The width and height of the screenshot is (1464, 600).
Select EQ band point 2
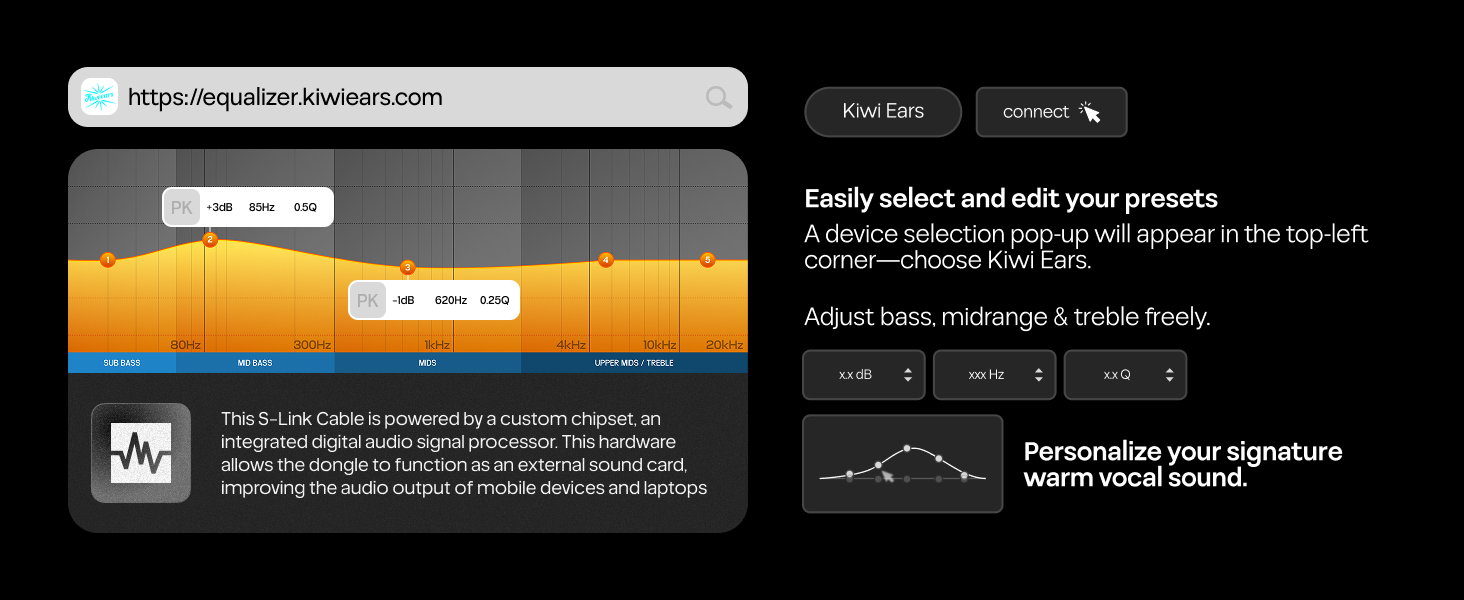(x=210, y=239)
